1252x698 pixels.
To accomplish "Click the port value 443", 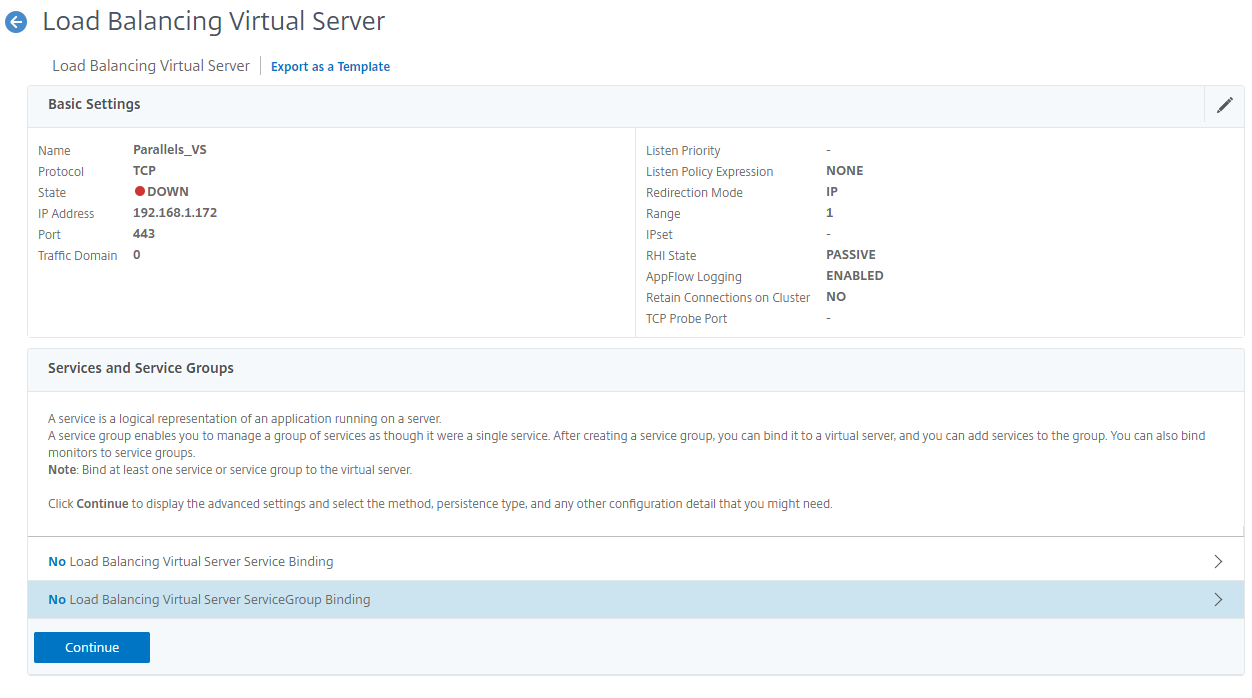I will (144, 234).
